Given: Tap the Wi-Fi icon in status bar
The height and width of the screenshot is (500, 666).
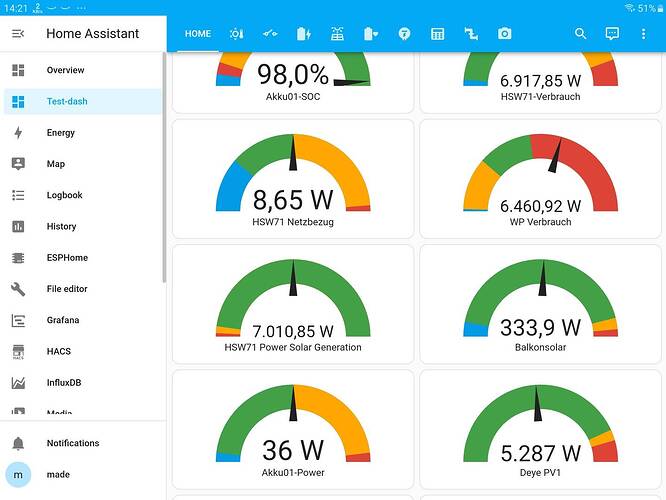Looking at the screenshot, I should point(630,8).
